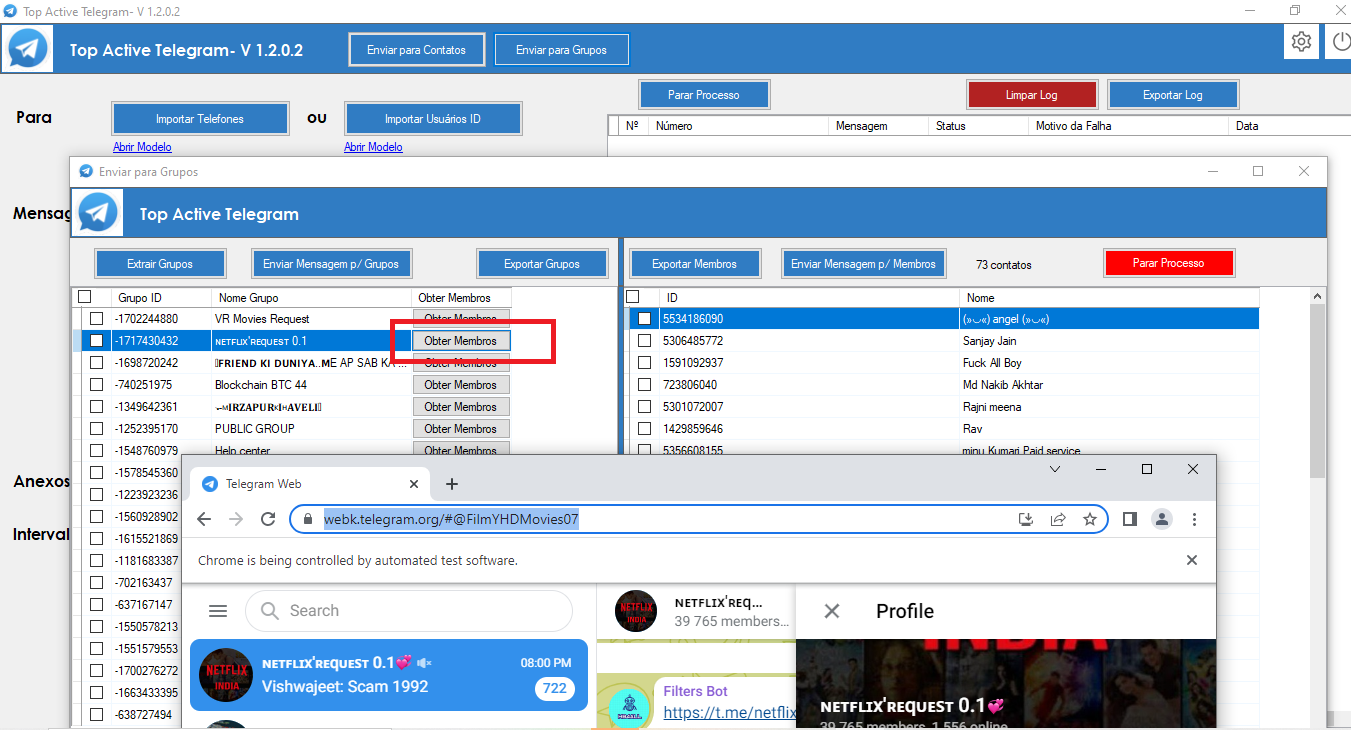Click Obter Membros for Blockchain BTC 44
The width and height of the screenshot is (1351, 730).
[461, 385]
